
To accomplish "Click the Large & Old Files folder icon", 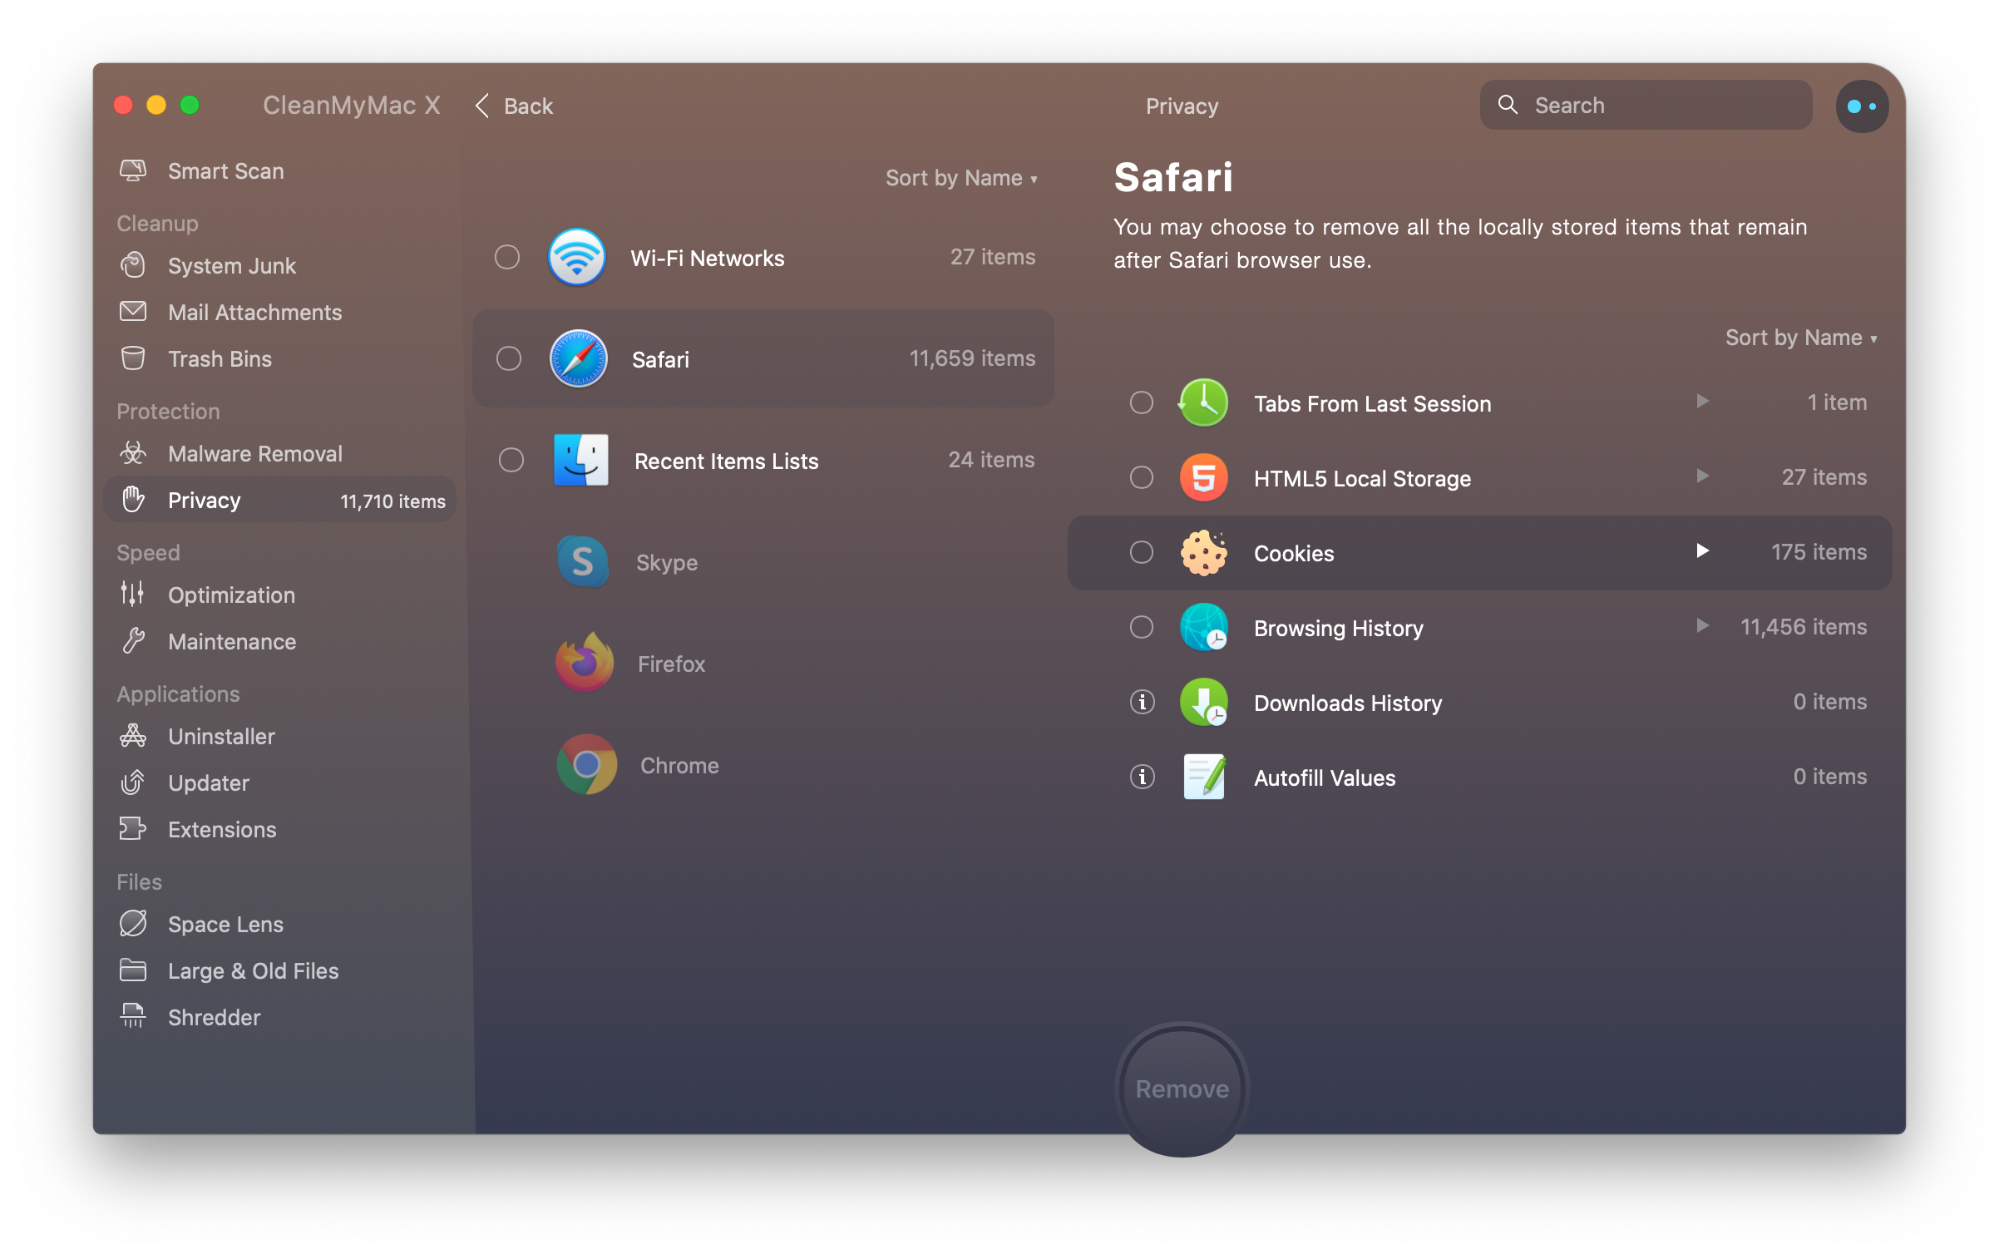I will click(133, 970).
